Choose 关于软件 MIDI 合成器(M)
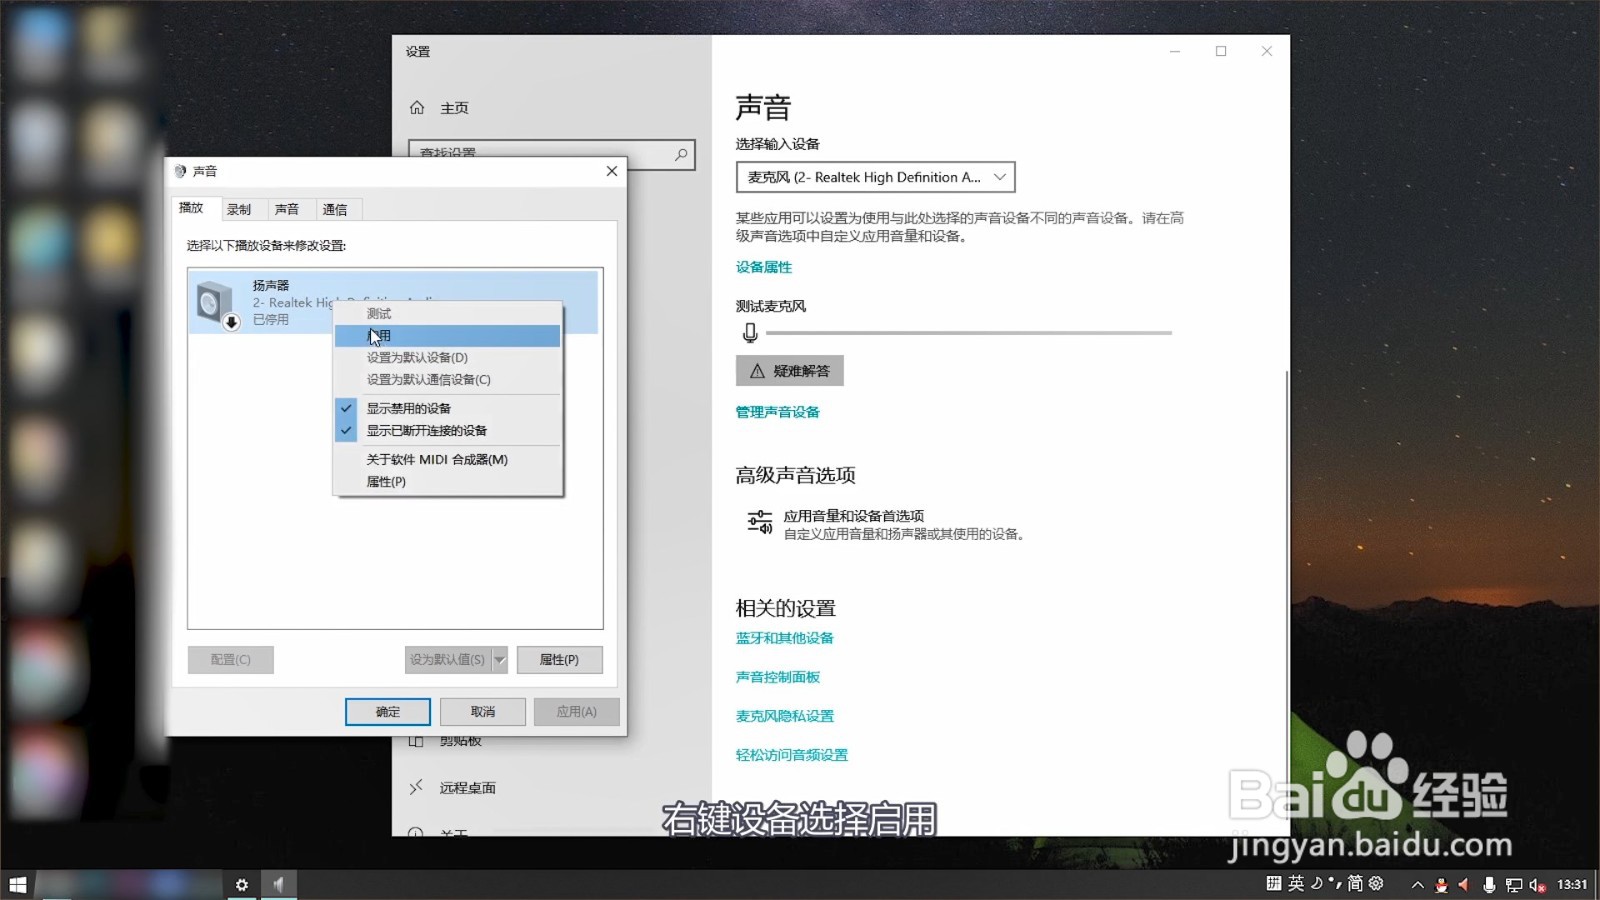Viewport: 1600px width, 900px height. 447,459
